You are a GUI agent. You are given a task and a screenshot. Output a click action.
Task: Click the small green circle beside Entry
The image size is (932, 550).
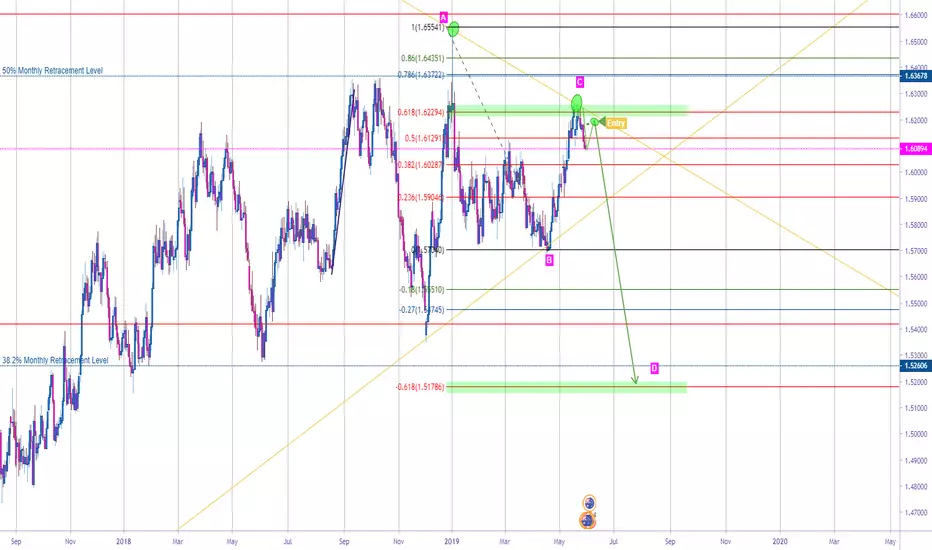[x=594, y=122]
